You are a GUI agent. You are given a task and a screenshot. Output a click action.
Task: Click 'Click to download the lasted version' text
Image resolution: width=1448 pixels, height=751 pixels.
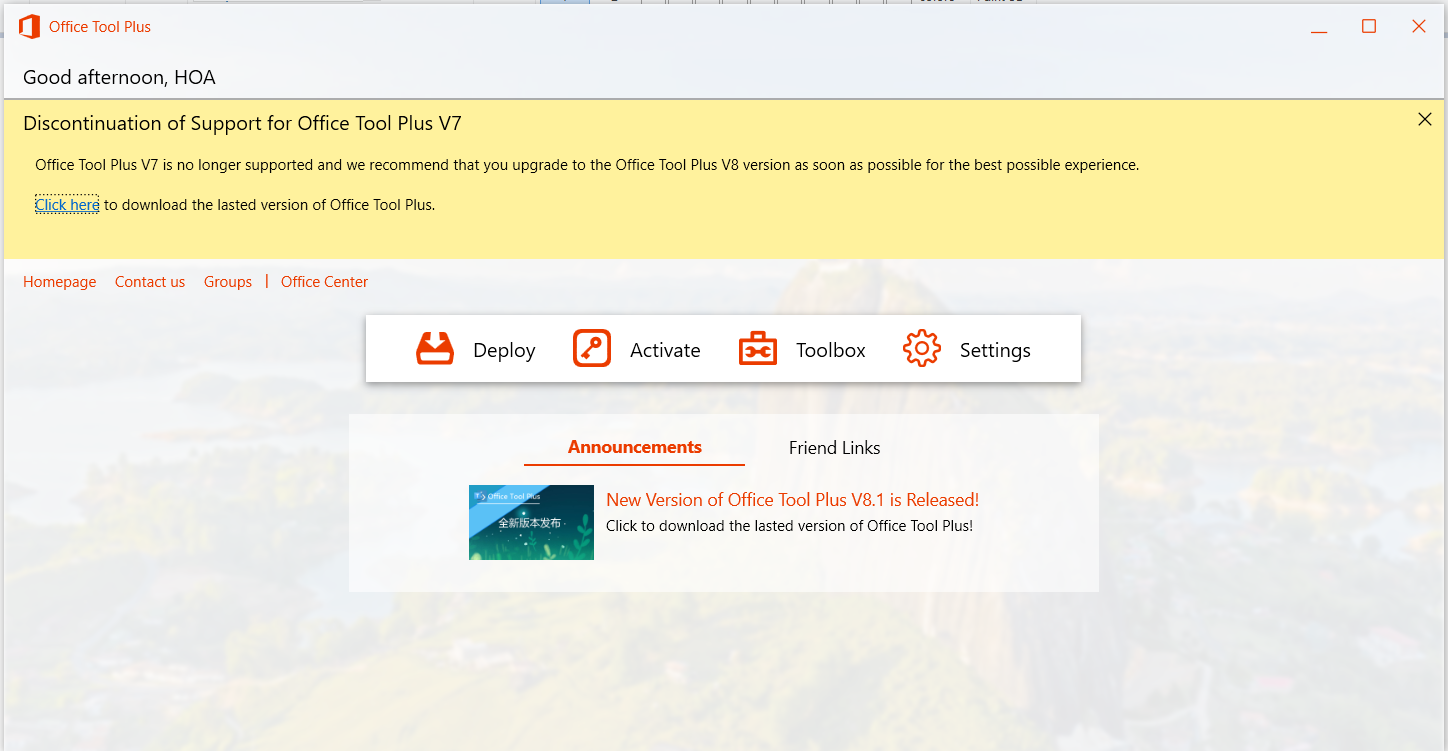[789, 526]
